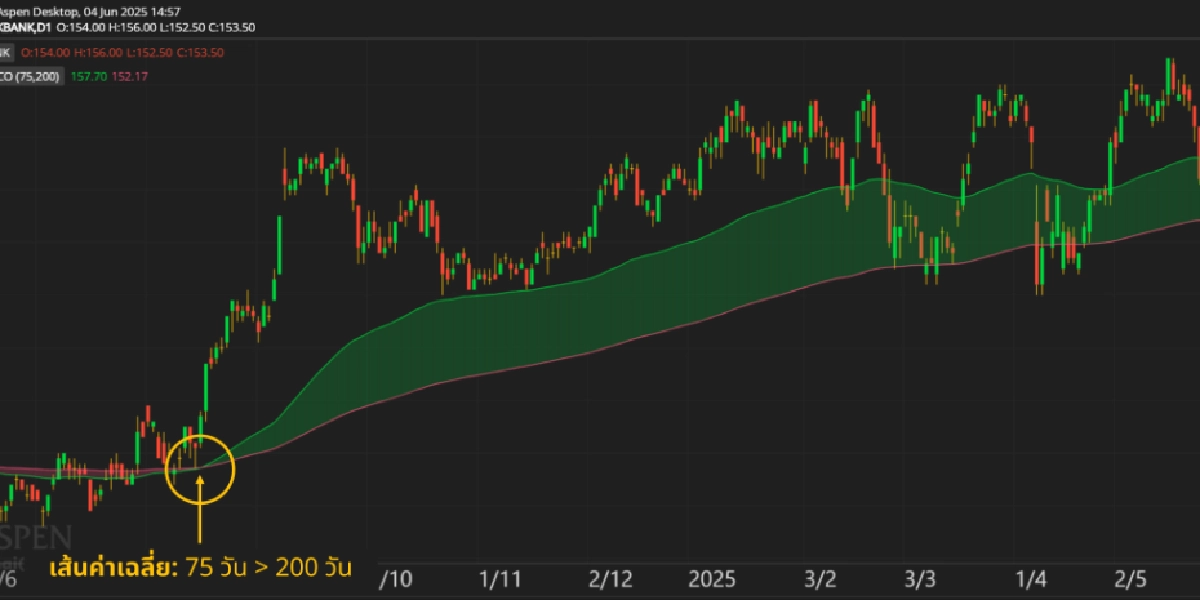The image size is (1200, 600).
Task: Click the KBANK symbol badge under the header
Action: 5,52
